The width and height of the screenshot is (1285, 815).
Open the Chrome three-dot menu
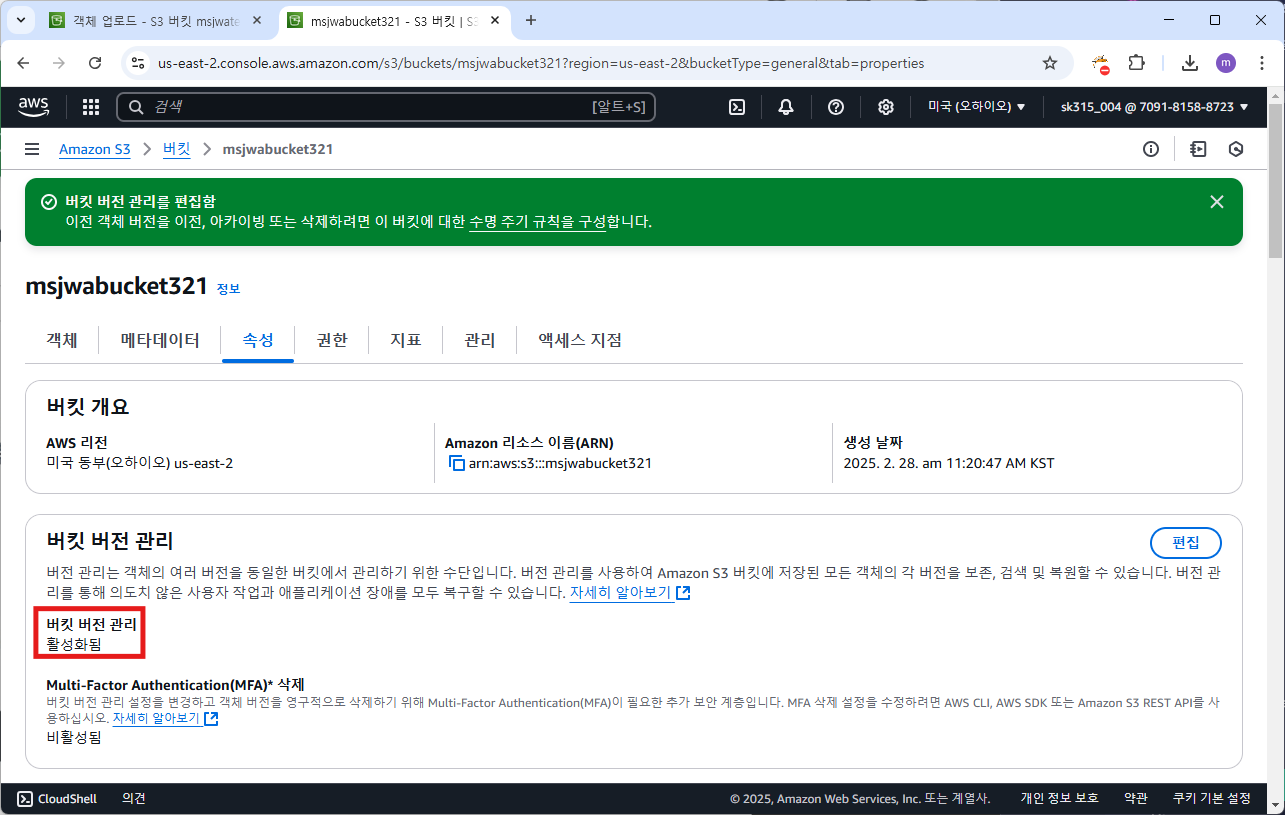click(x=1261, y=63)
